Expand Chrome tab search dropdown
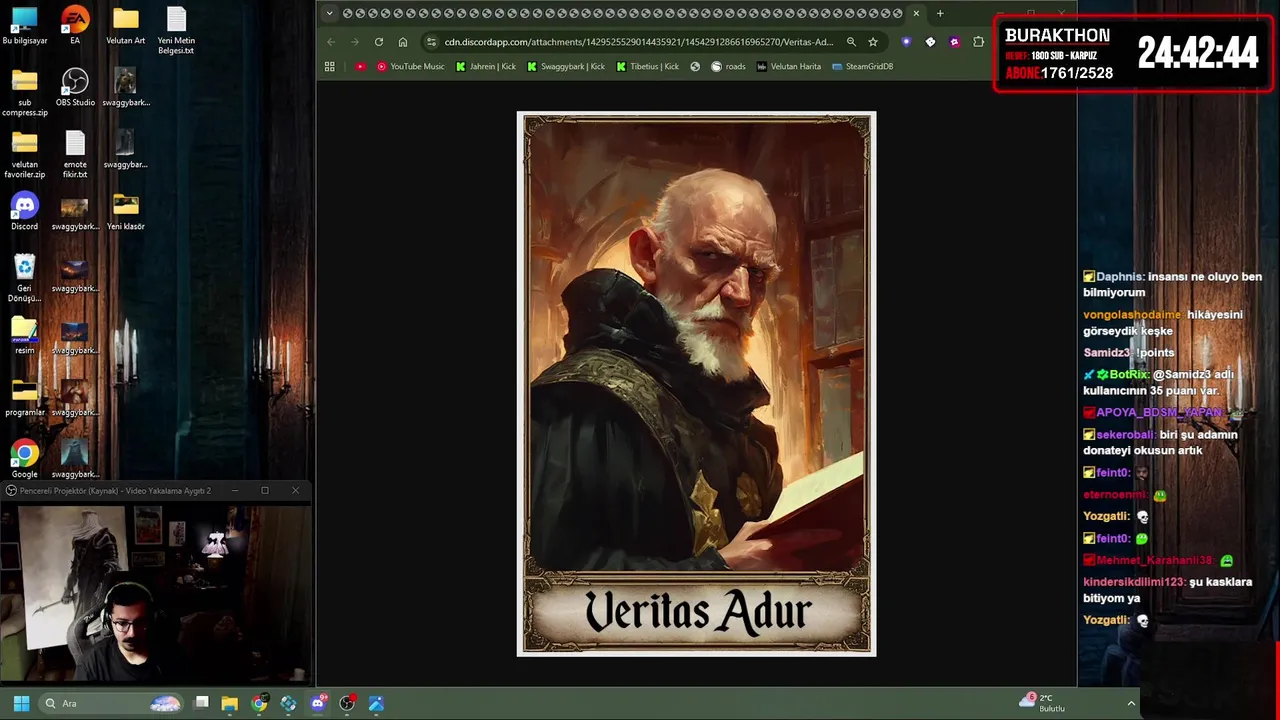The height and width of the screenshot is (720, 1280). [330, 13]
